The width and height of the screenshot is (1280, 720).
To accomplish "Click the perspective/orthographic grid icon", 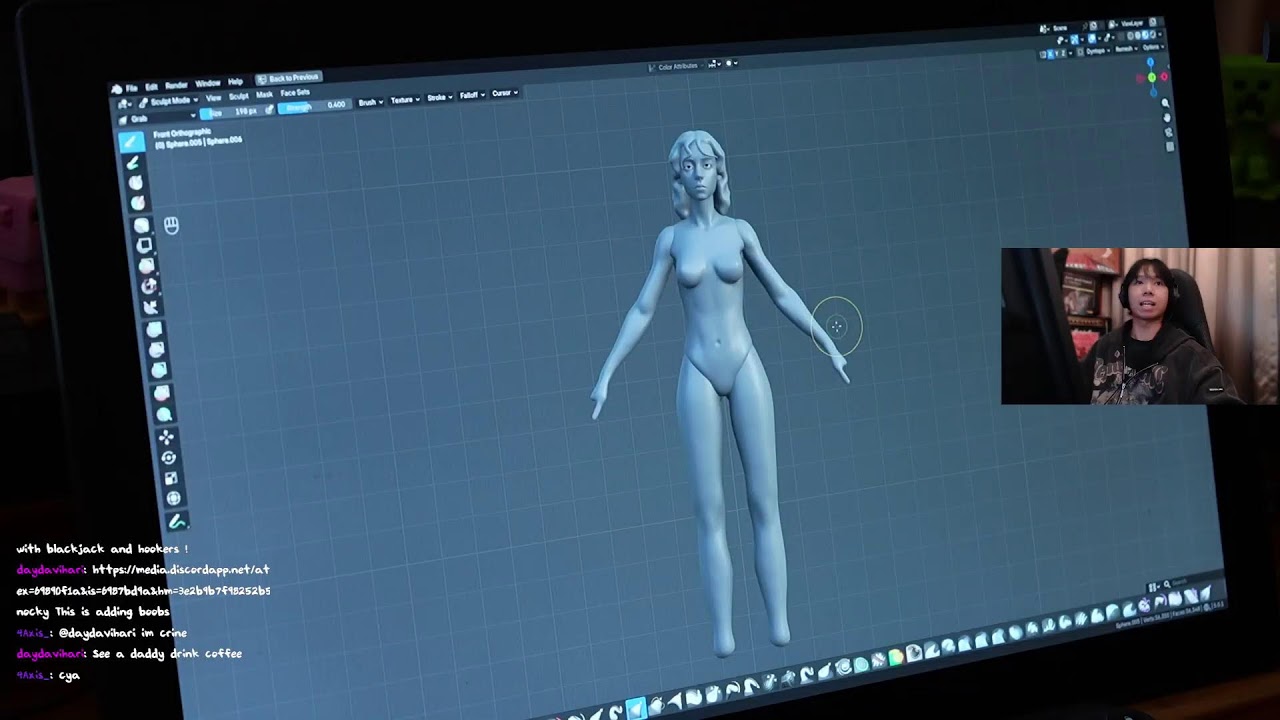I will click(x=1170, y=147).
